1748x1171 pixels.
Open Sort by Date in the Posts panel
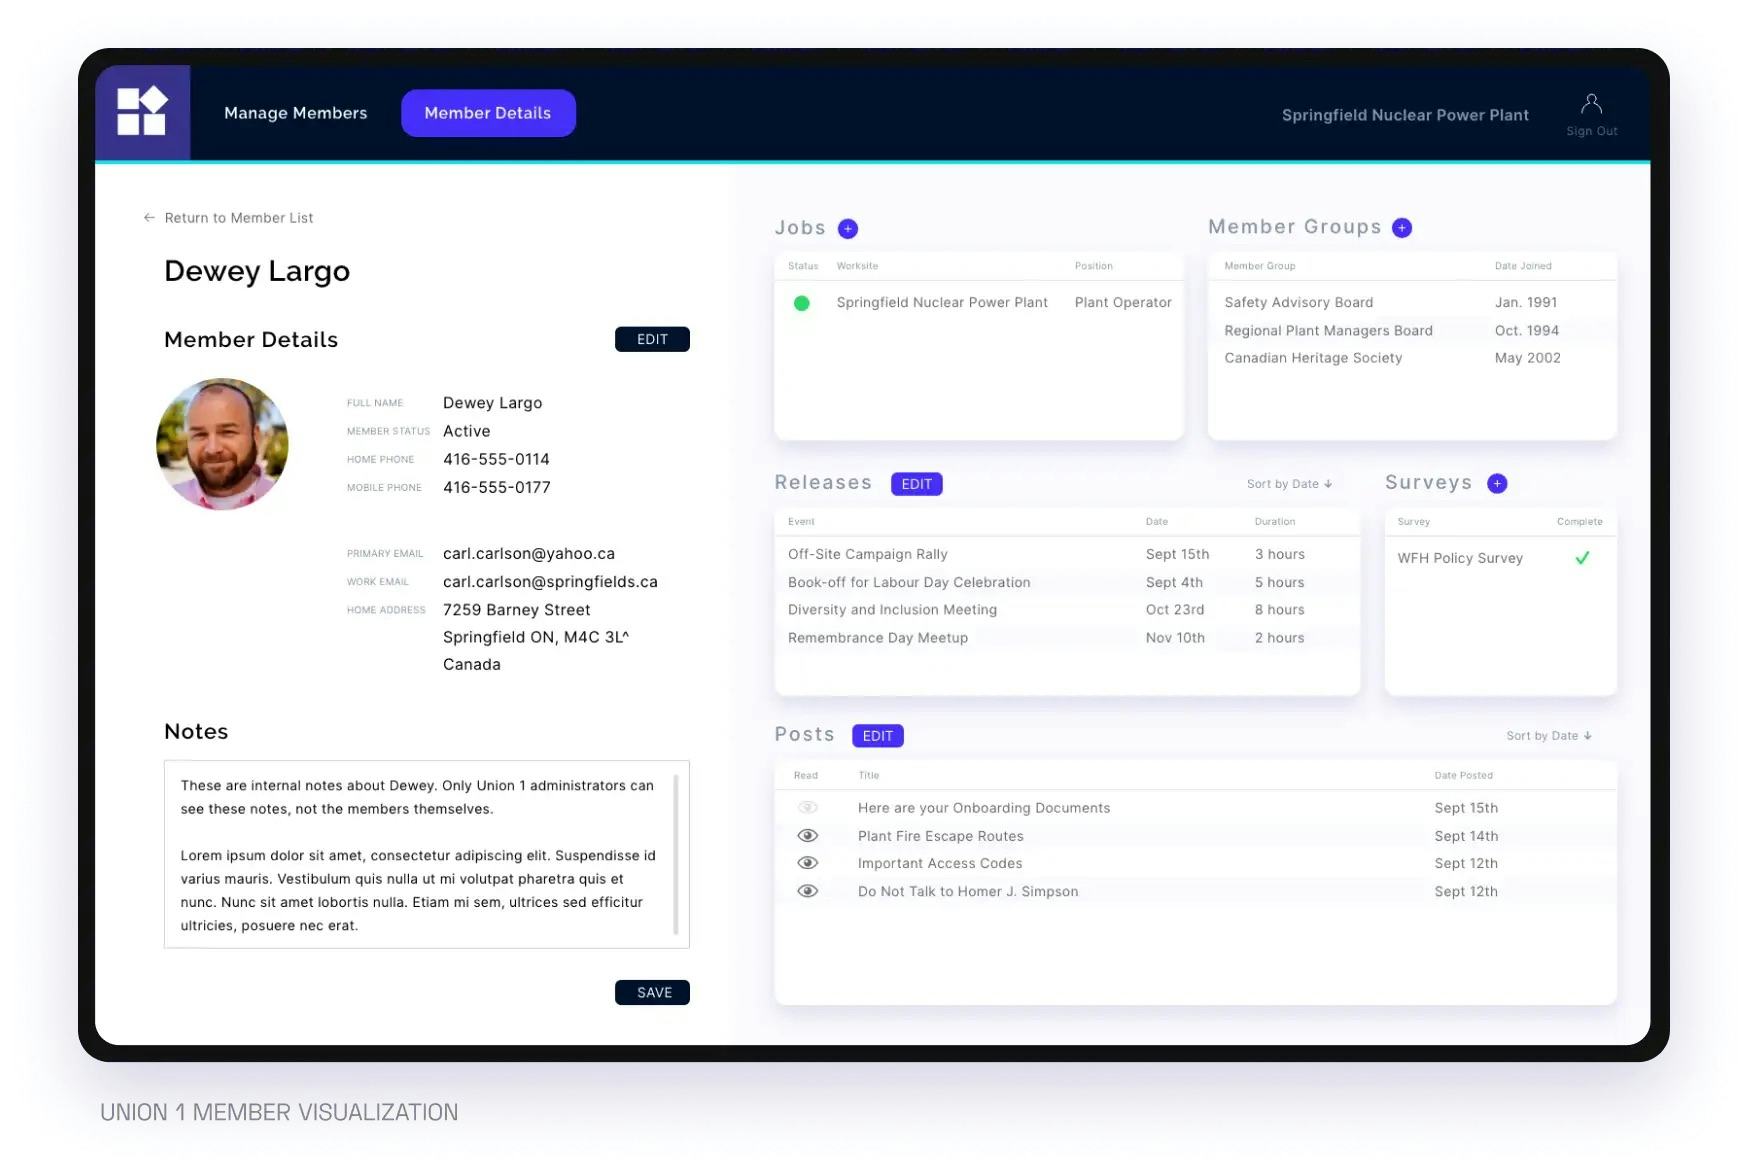click(1548, 735)
